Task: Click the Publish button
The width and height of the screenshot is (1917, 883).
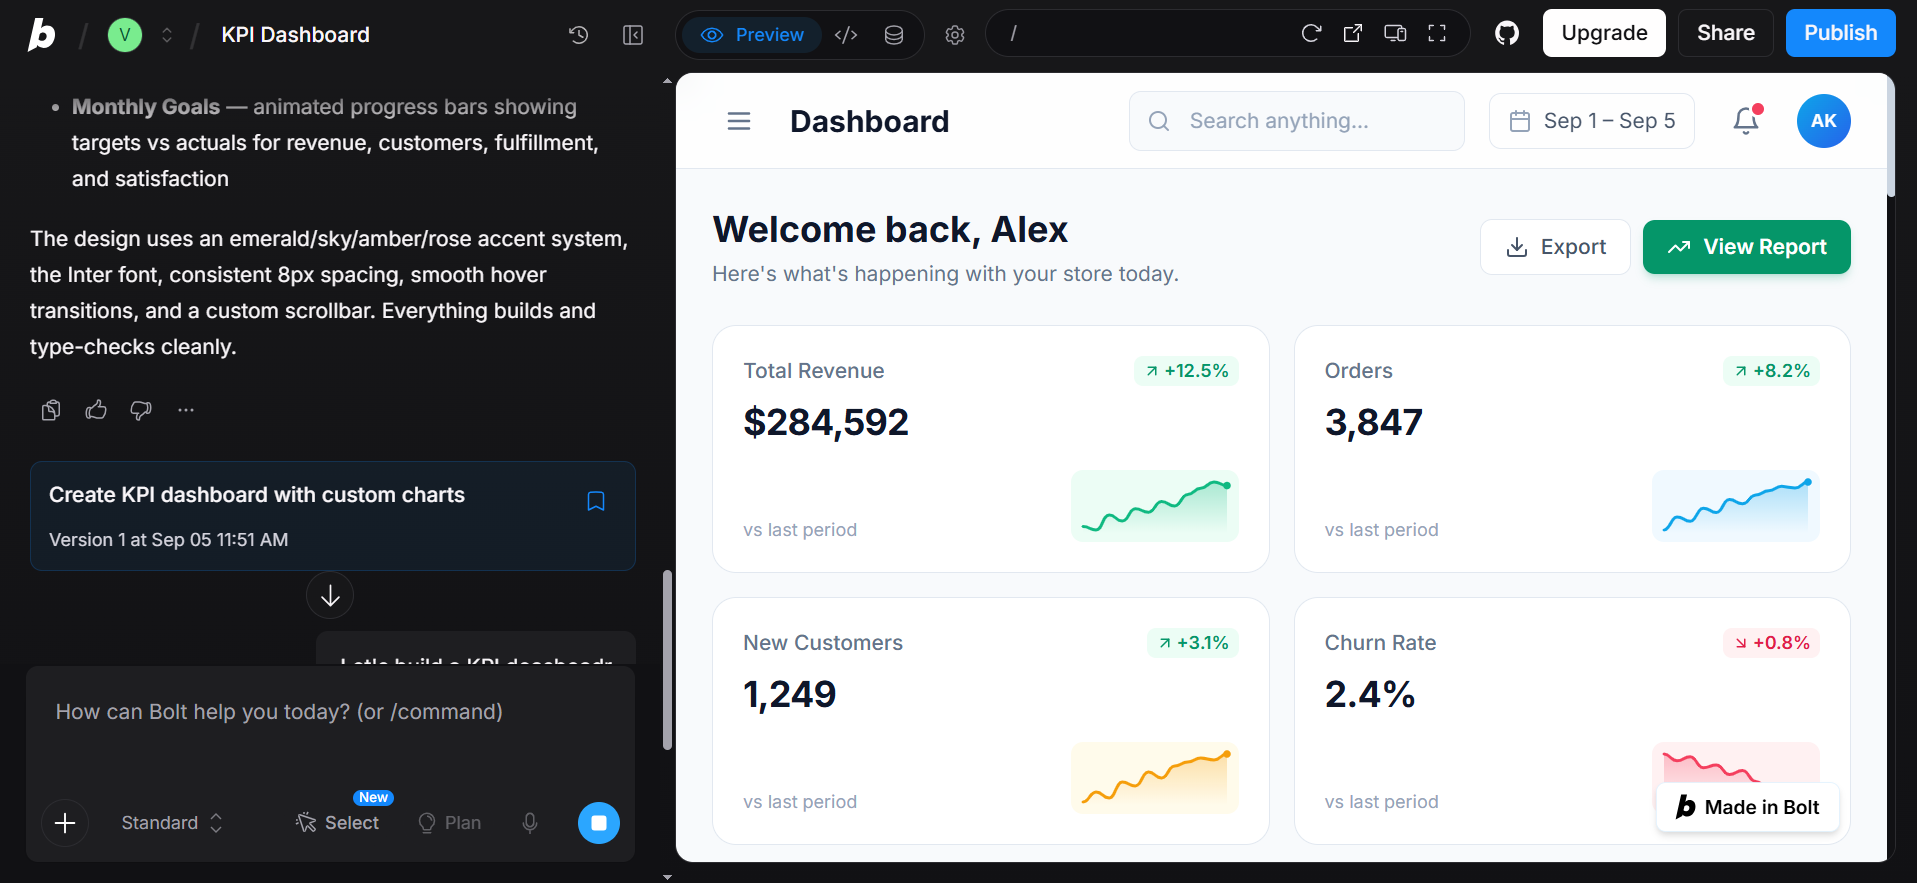Action: tap(1840, 33)
